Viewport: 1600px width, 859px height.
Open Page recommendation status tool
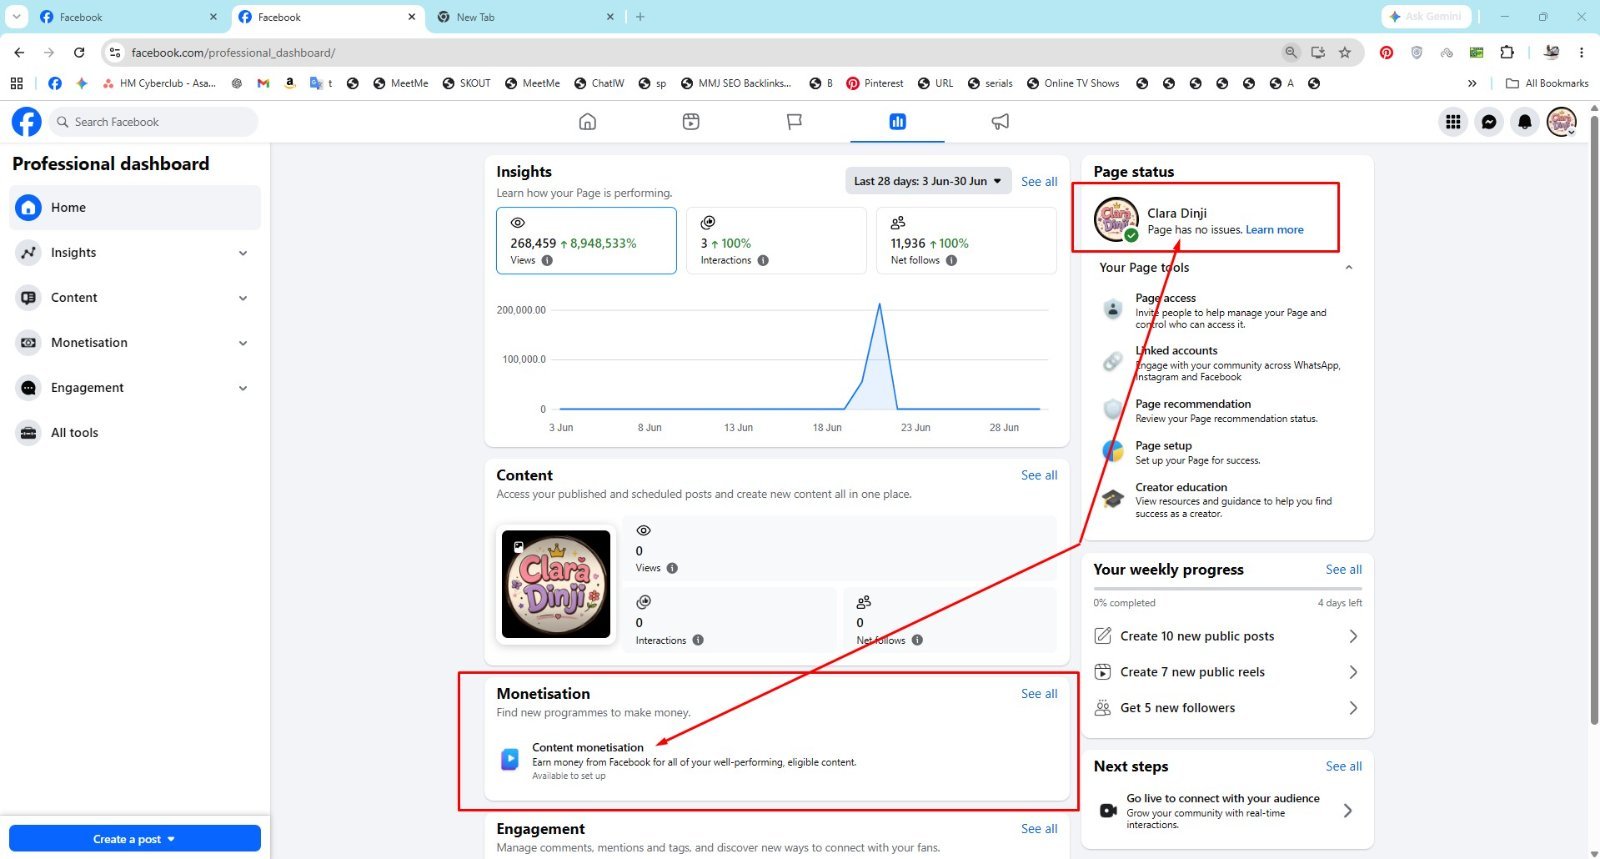click(1227, 410)
